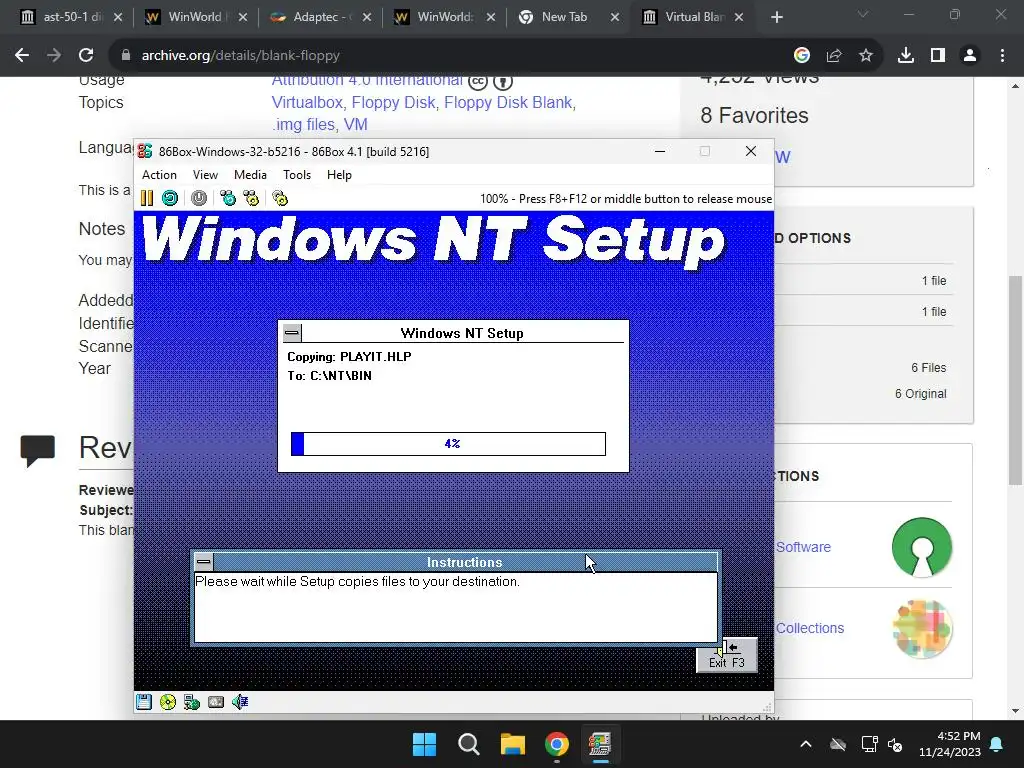Open the Instructions window control menu box

point(204,562)
